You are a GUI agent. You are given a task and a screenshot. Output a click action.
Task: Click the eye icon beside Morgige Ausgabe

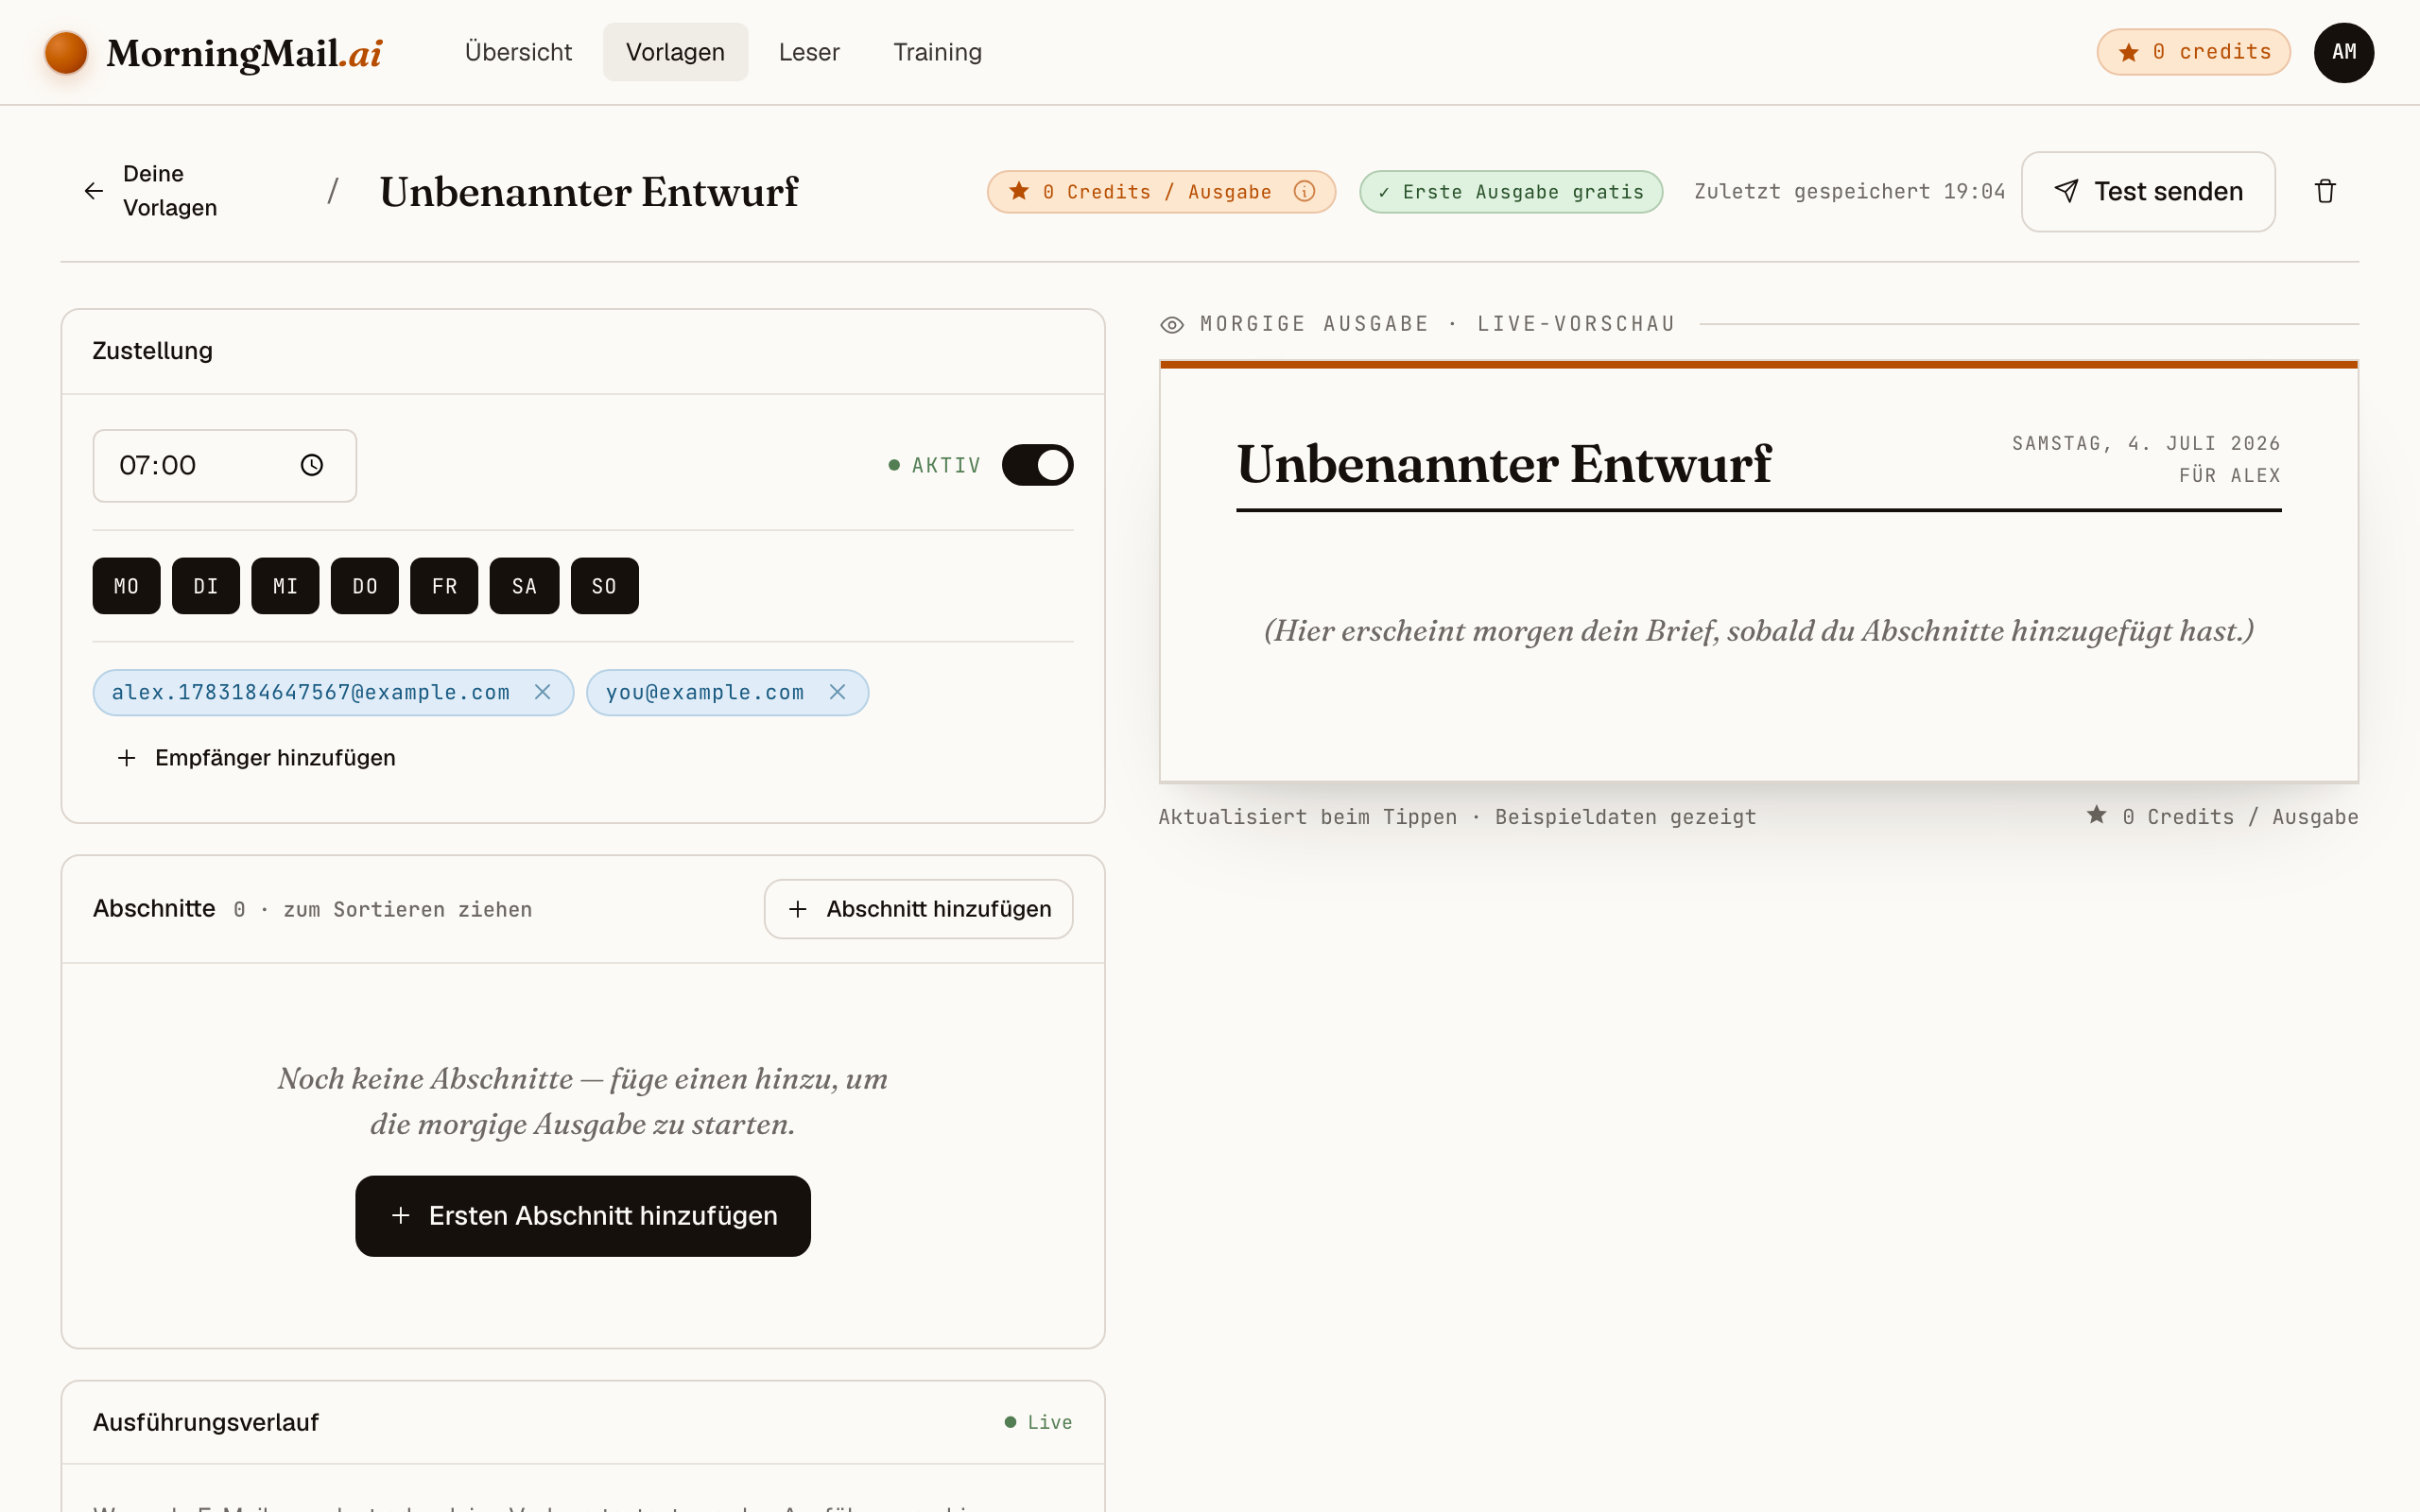[1172, 325]
